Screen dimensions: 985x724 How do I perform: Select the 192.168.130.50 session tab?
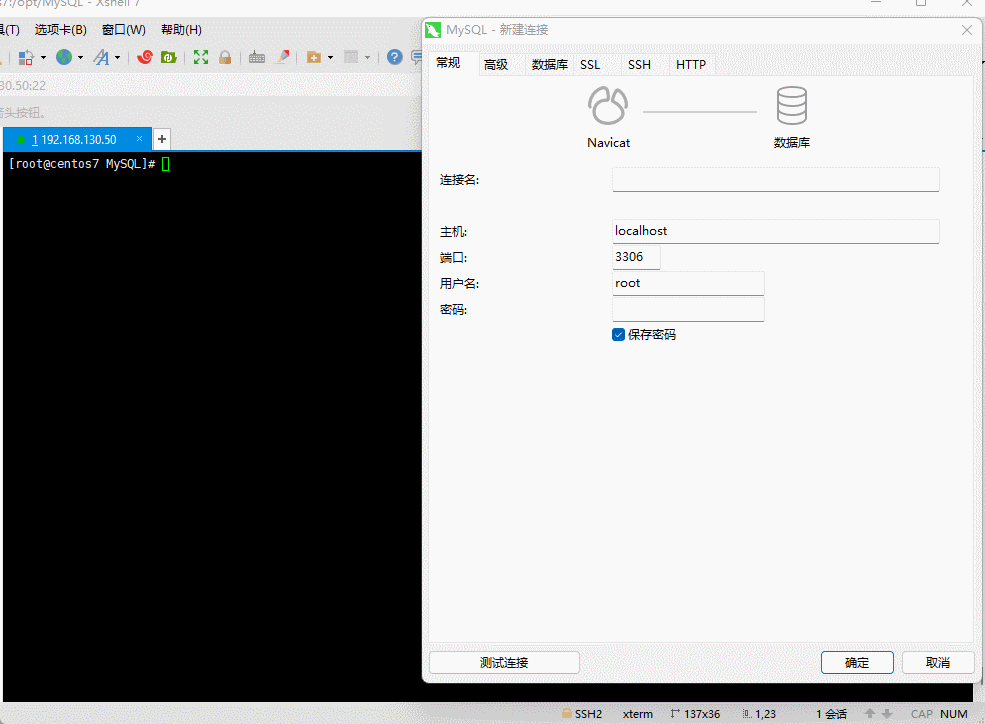pos(75,139)
